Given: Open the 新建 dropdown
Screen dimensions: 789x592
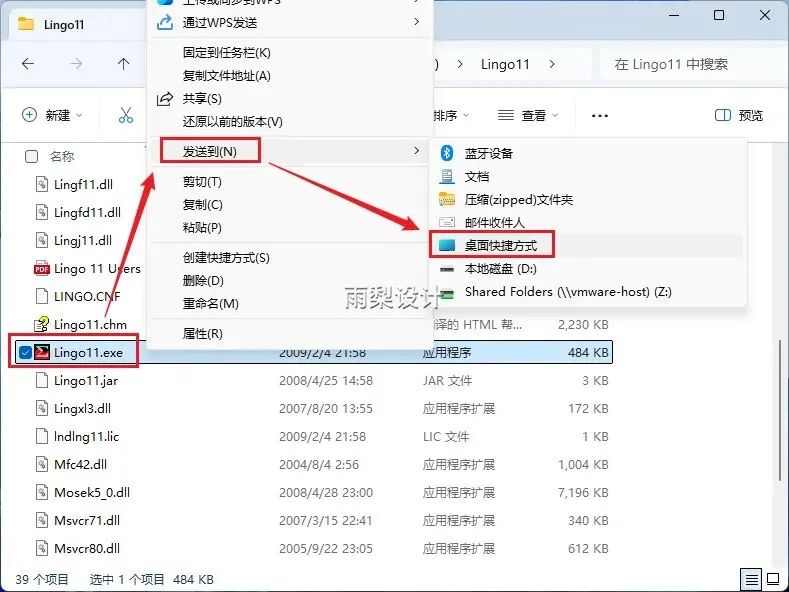Looking at the screenshot, I should [x=52, y=115].
